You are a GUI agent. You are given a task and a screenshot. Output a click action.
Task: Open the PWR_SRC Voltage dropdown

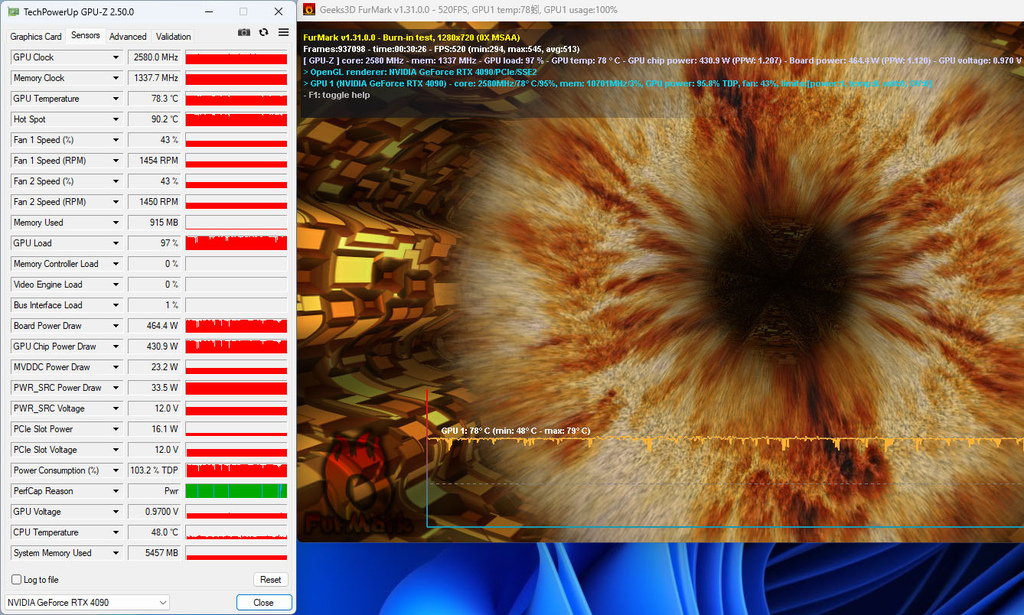coord(116,409)
